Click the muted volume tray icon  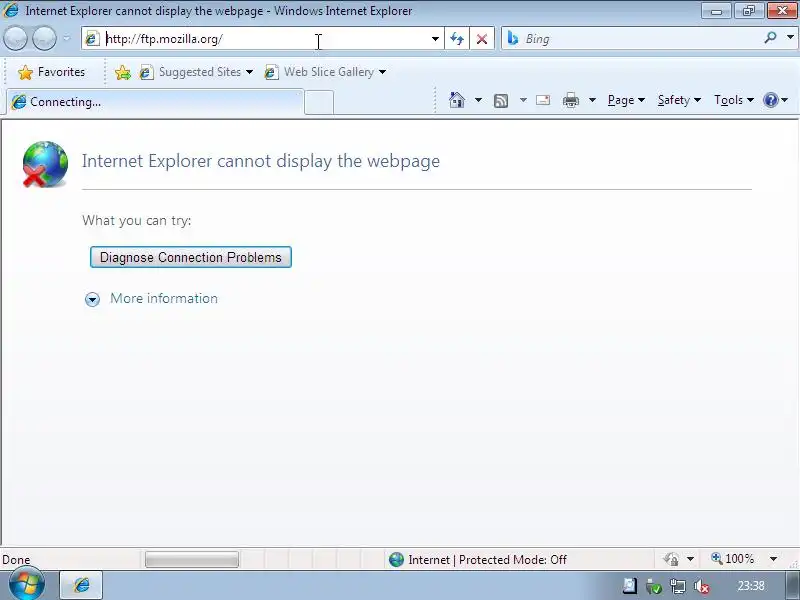(702, 587)
